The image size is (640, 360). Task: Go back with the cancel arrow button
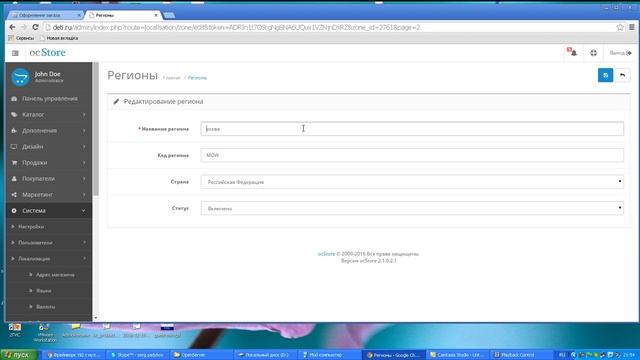click(622, 75)
